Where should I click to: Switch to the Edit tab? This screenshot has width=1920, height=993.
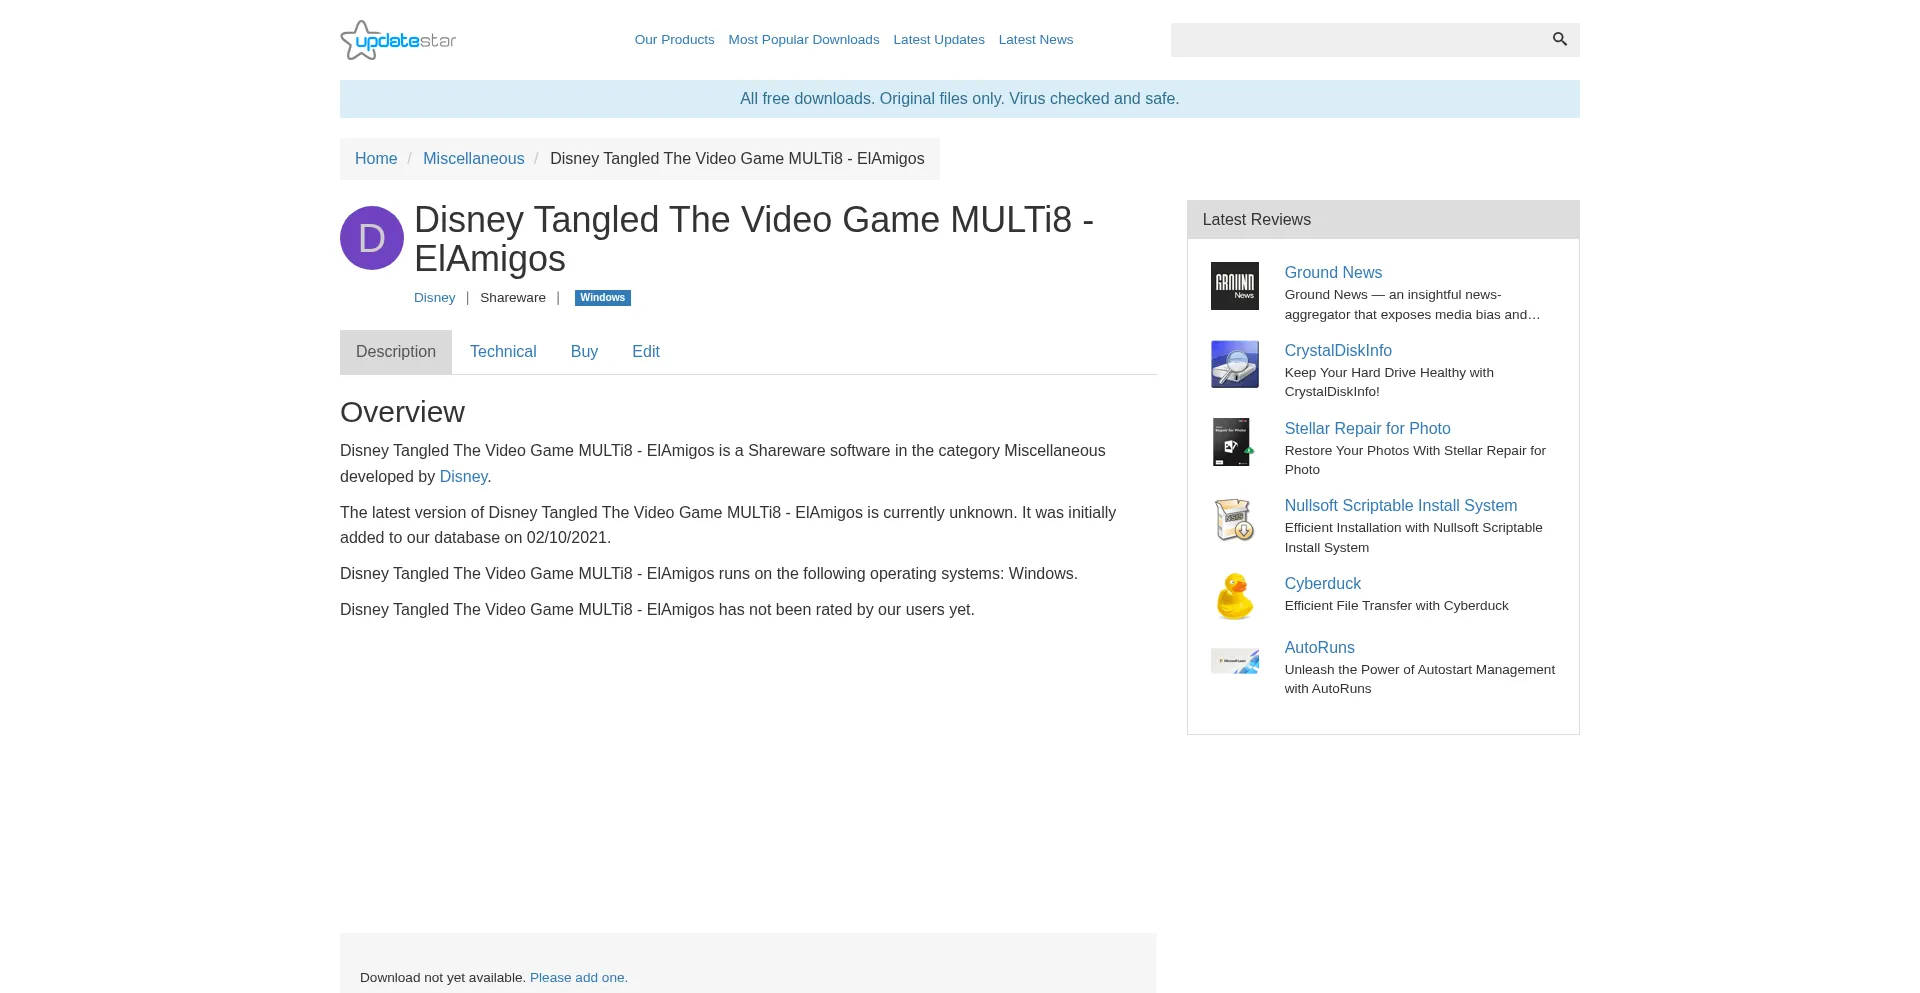coord(646,352)
